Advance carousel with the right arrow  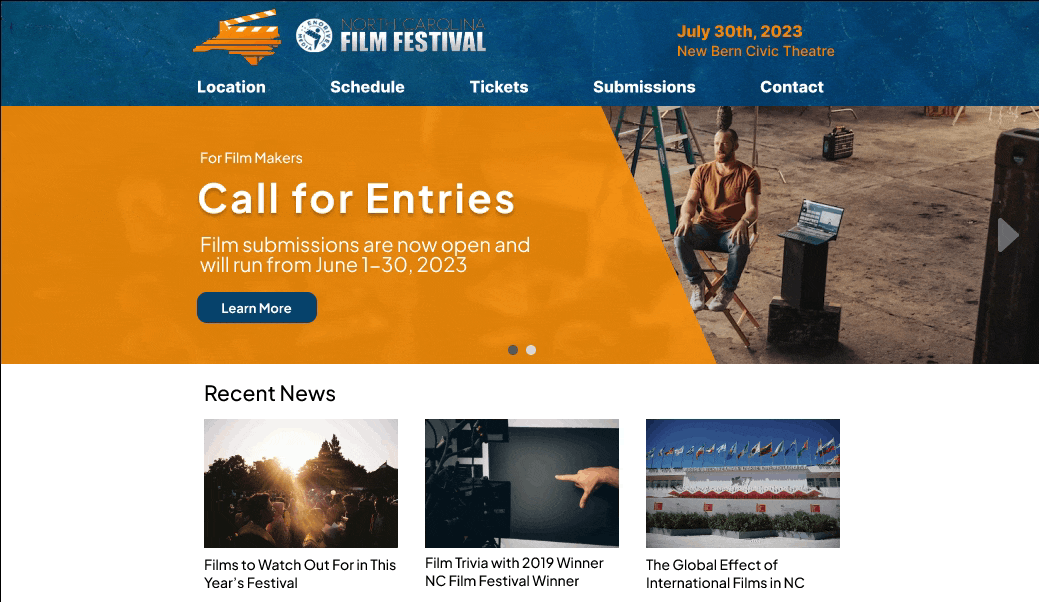tap(1007, 234)
